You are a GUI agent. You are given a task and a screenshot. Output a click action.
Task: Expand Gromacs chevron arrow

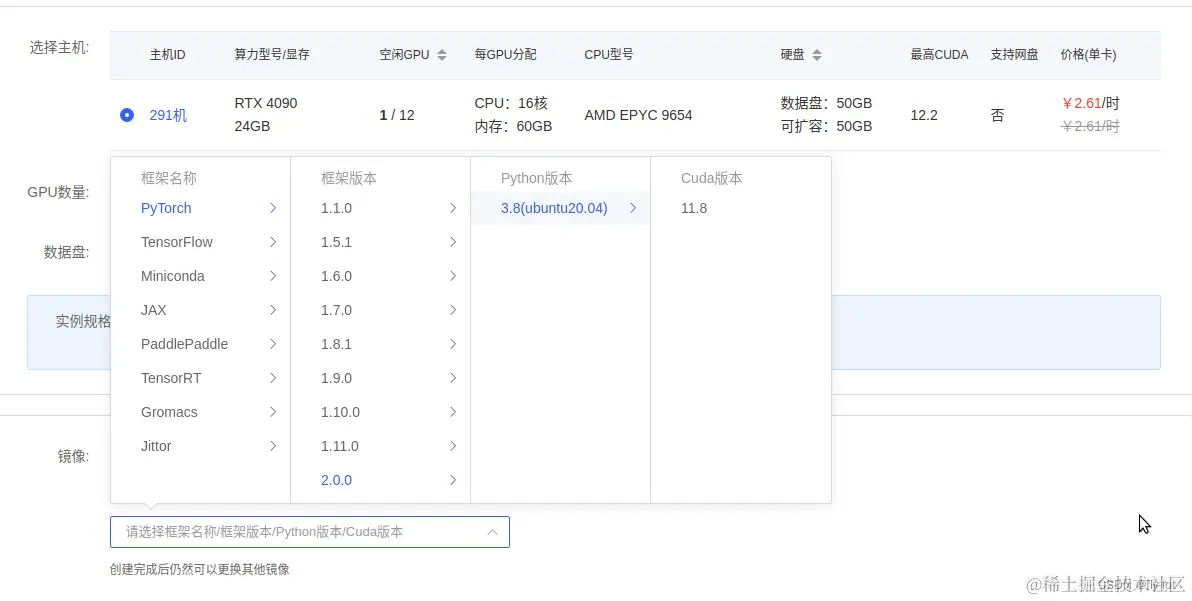(273, 412)
